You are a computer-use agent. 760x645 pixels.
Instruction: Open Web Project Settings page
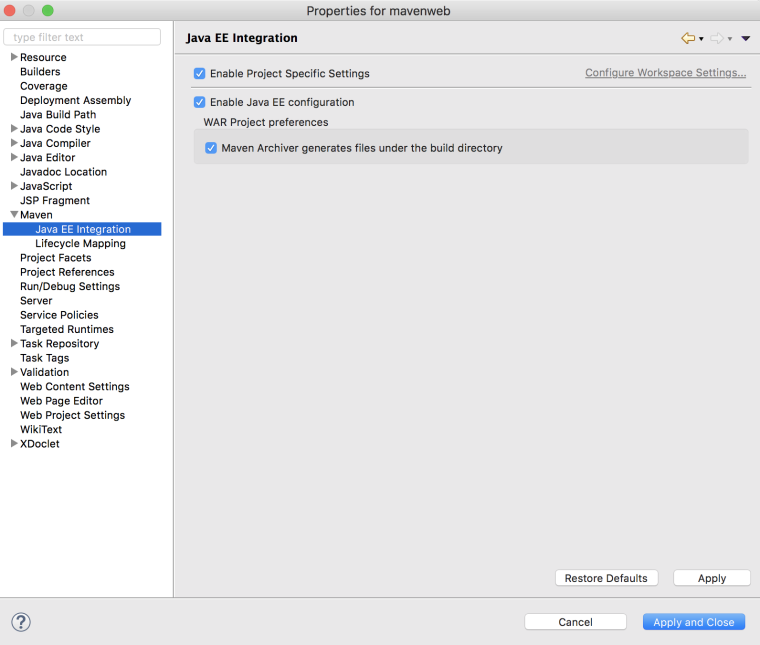coord(72,415)
